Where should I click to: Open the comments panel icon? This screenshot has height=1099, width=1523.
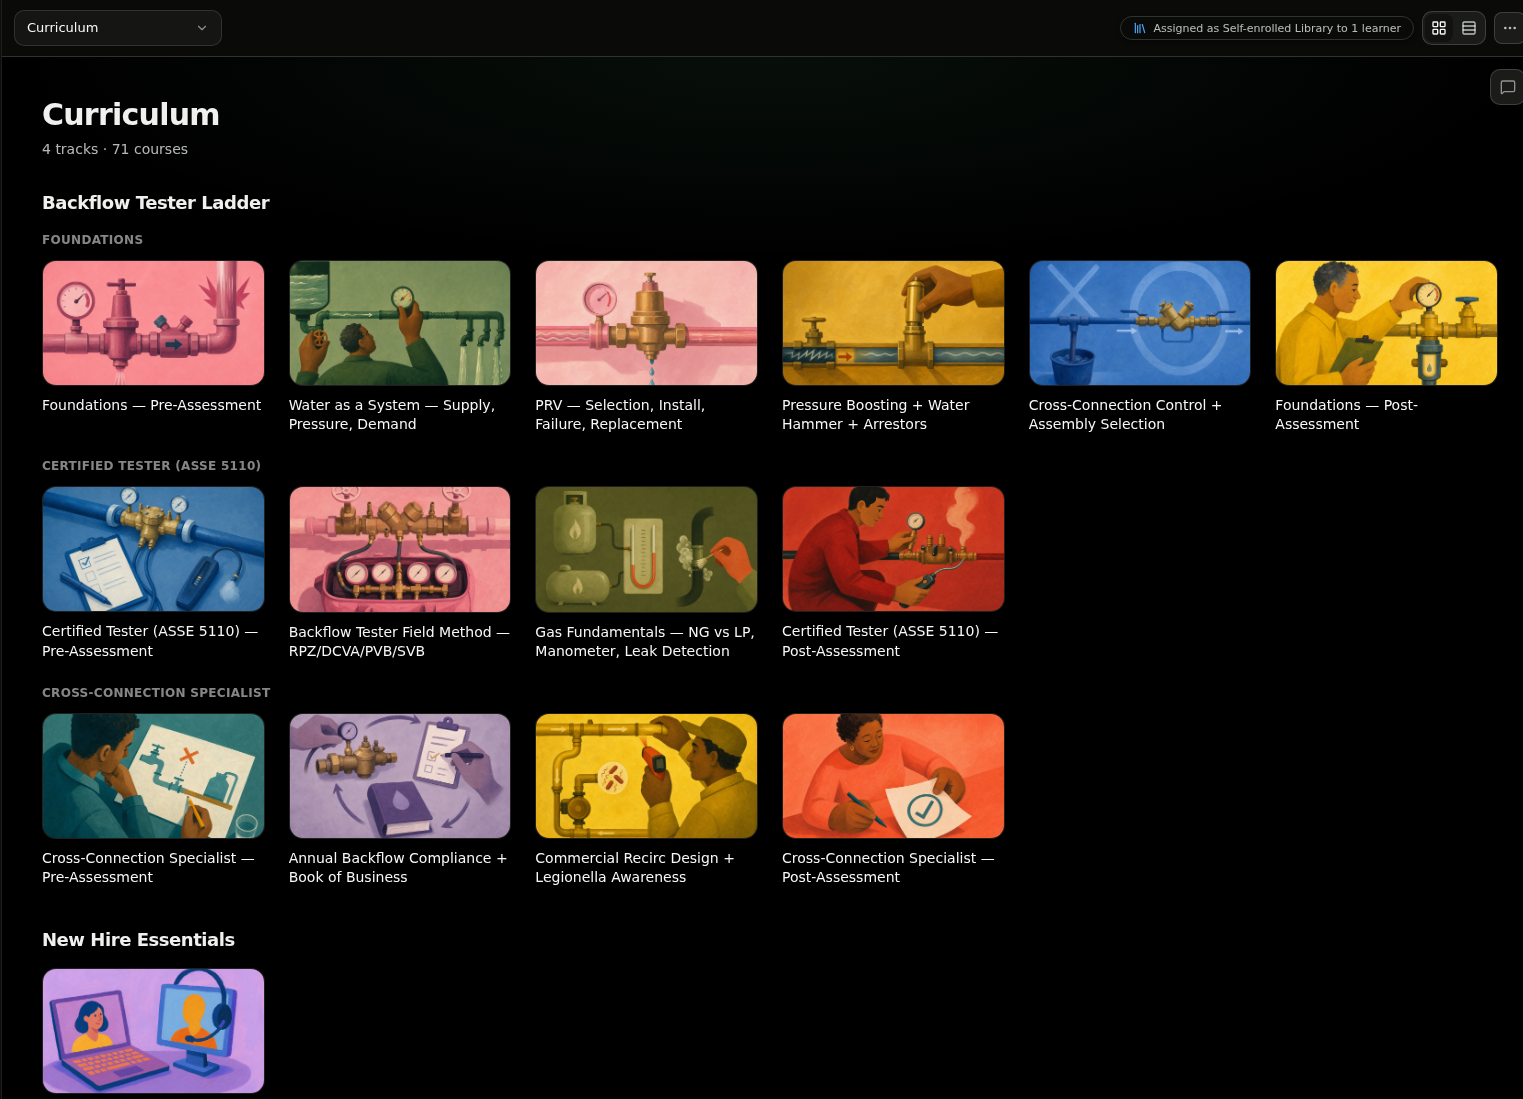(1507, 87)
